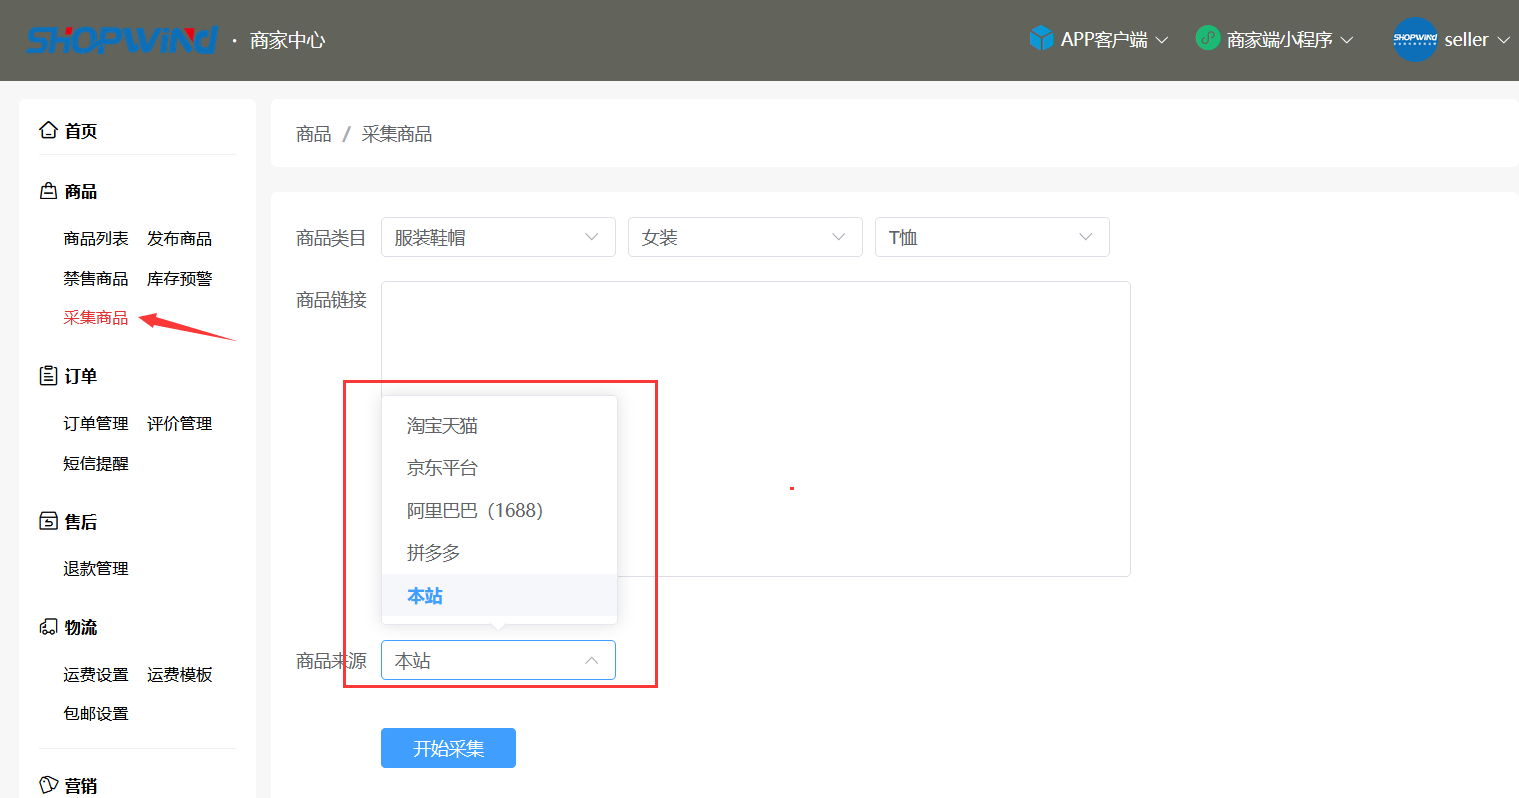Click the 商品 breadcrumb link
1519x798 pixels.
[x=314, y=134]
